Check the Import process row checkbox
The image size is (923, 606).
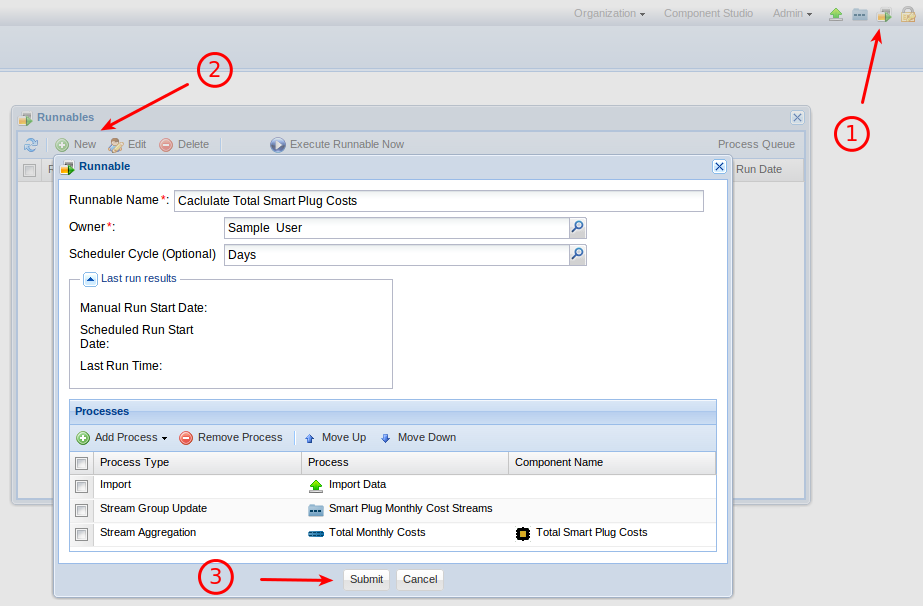point(81,486)
